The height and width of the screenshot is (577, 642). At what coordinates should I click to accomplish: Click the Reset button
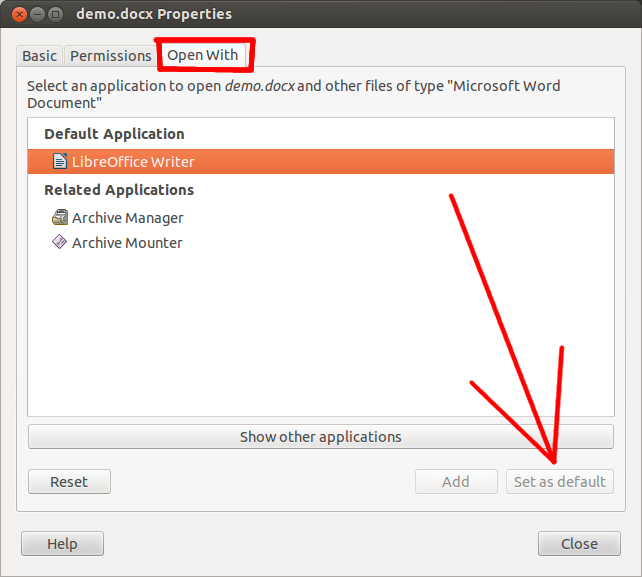69,482
